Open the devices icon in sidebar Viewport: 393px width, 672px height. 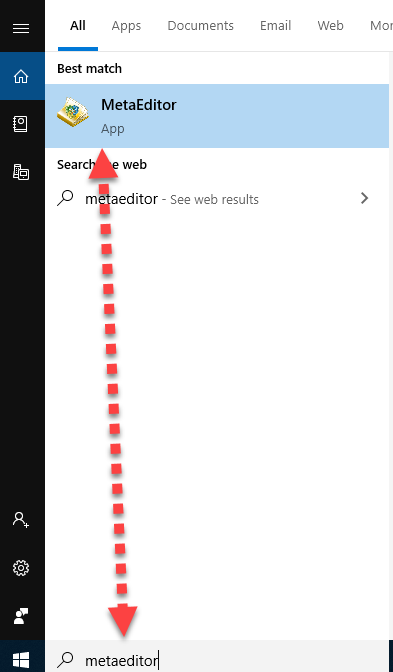(21, 171)
